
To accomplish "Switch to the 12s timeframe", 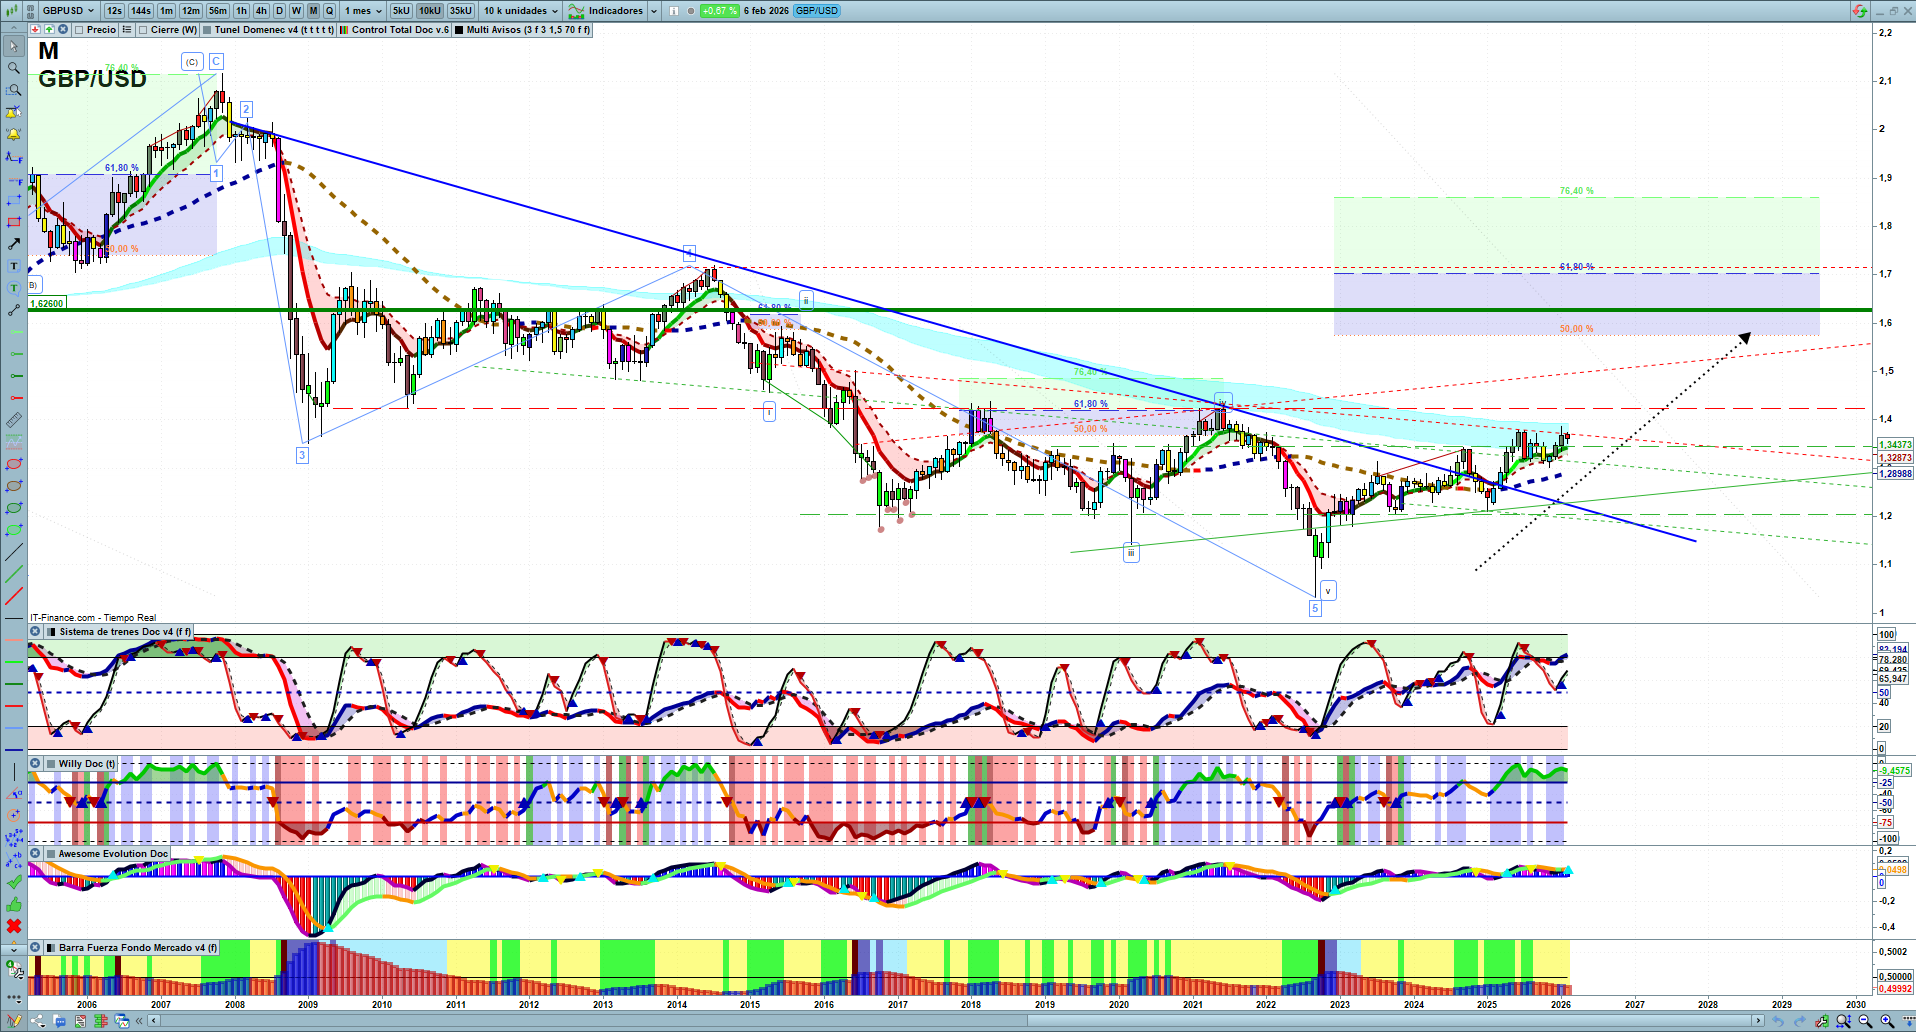I will [x=114, y=11].
